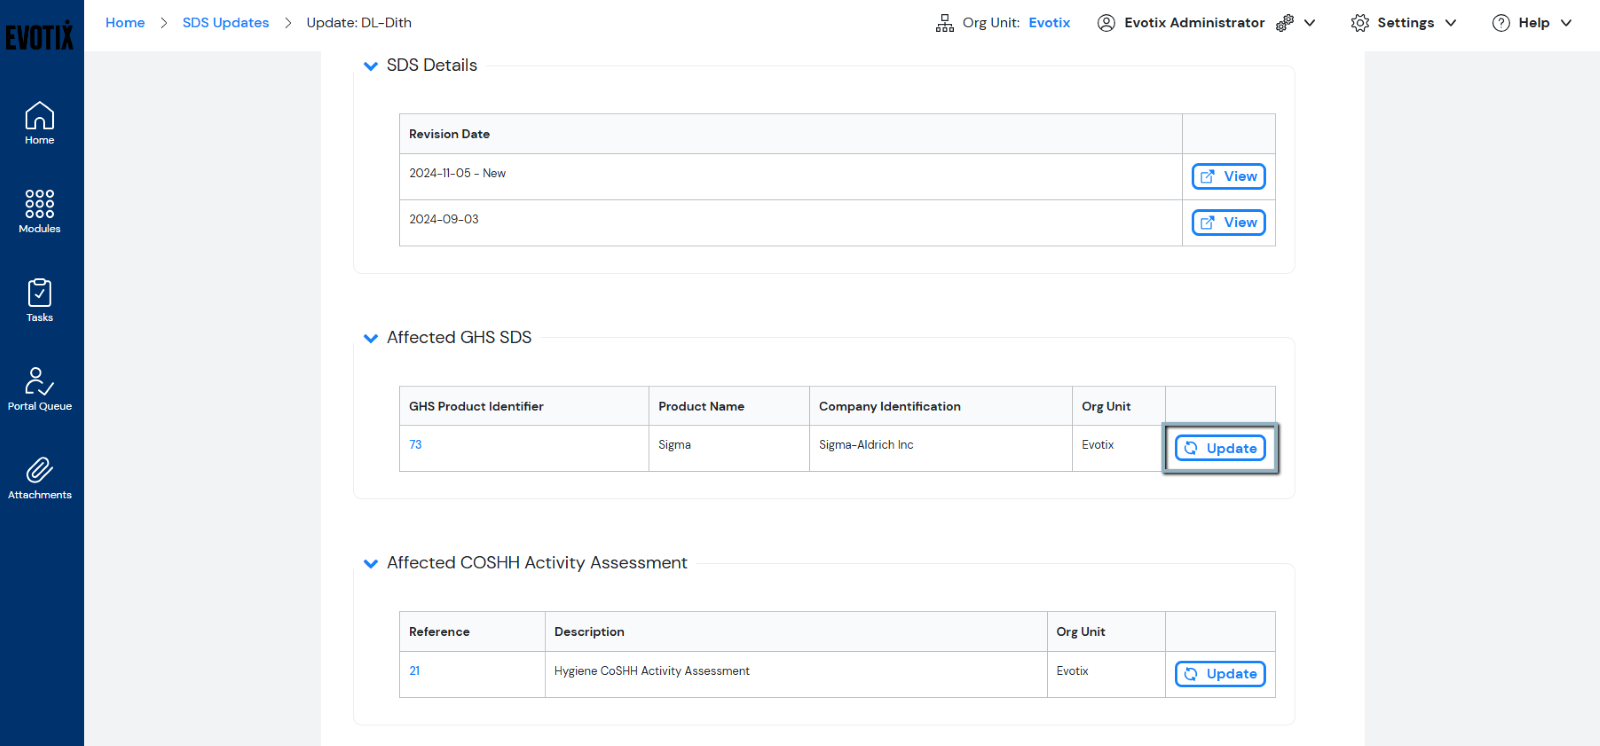The height and width of the screenshot is (746, 1600).
Task: Expand the Evotix Administrator user menu
Action: (x=1309, y=23)
